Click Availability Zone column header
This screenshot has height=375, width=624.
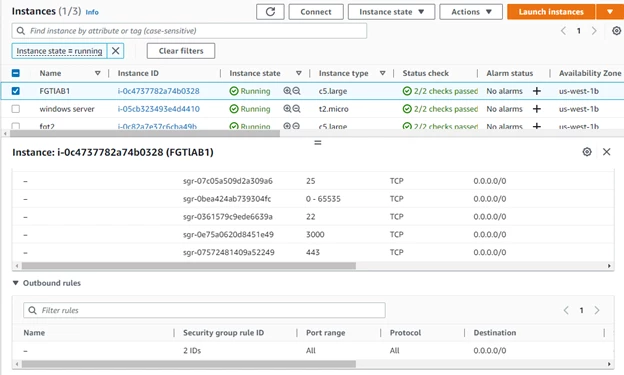pos(590,73)
